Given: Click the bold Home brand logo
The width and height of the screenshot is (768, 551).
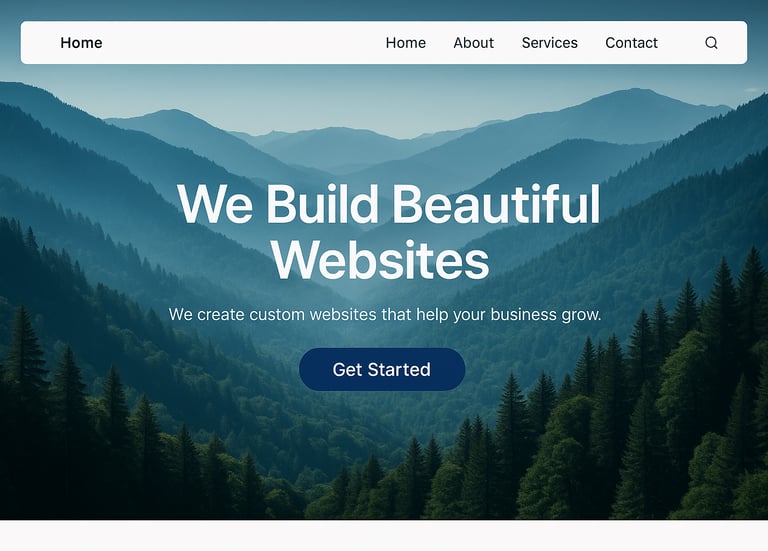Looking at the screenshot, I should (81, 43).
